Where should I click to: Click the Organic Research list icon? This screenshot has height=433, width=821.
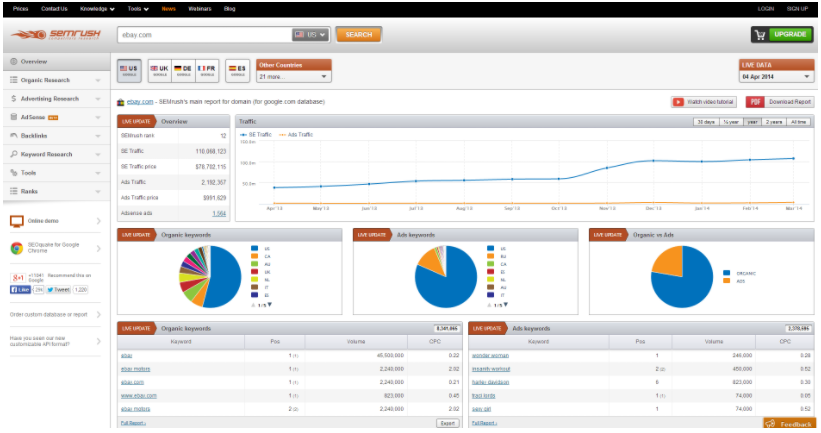(14, 80)
